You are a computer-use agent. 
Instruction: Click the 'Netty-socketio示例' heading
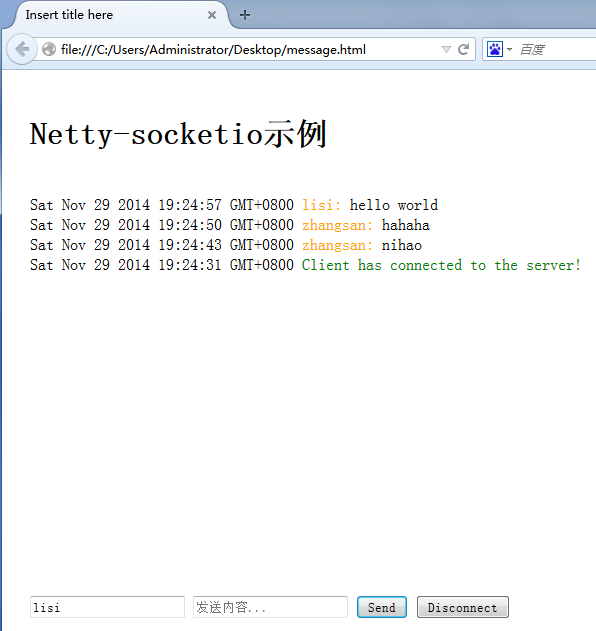(178, 134)
